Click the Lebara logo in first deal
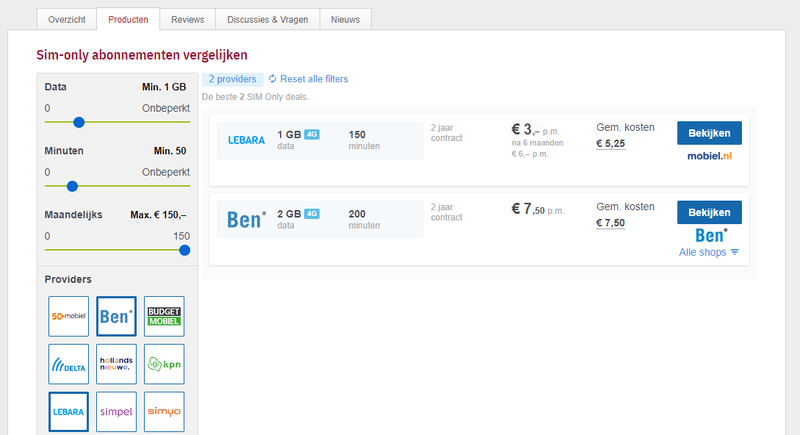This screenshot has width=800, height=435. pos(246,140)
